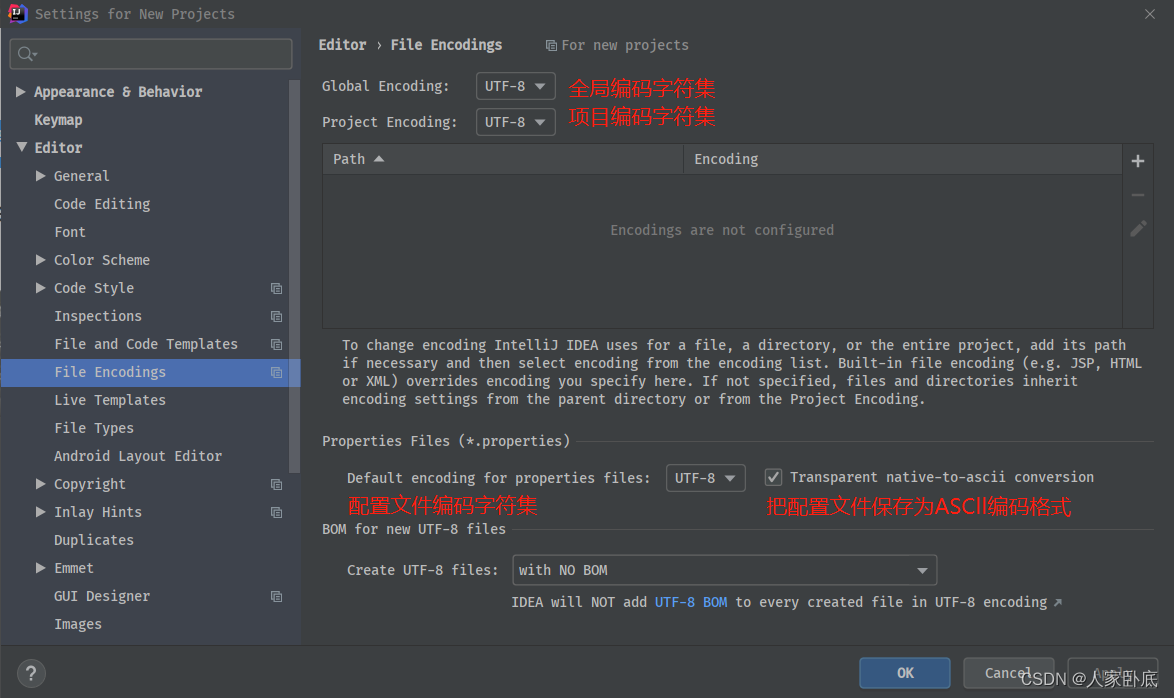Viewport: 1174px width, 698px height.
Task: Click the project icon next to Copyright
Action: (276, 485)
